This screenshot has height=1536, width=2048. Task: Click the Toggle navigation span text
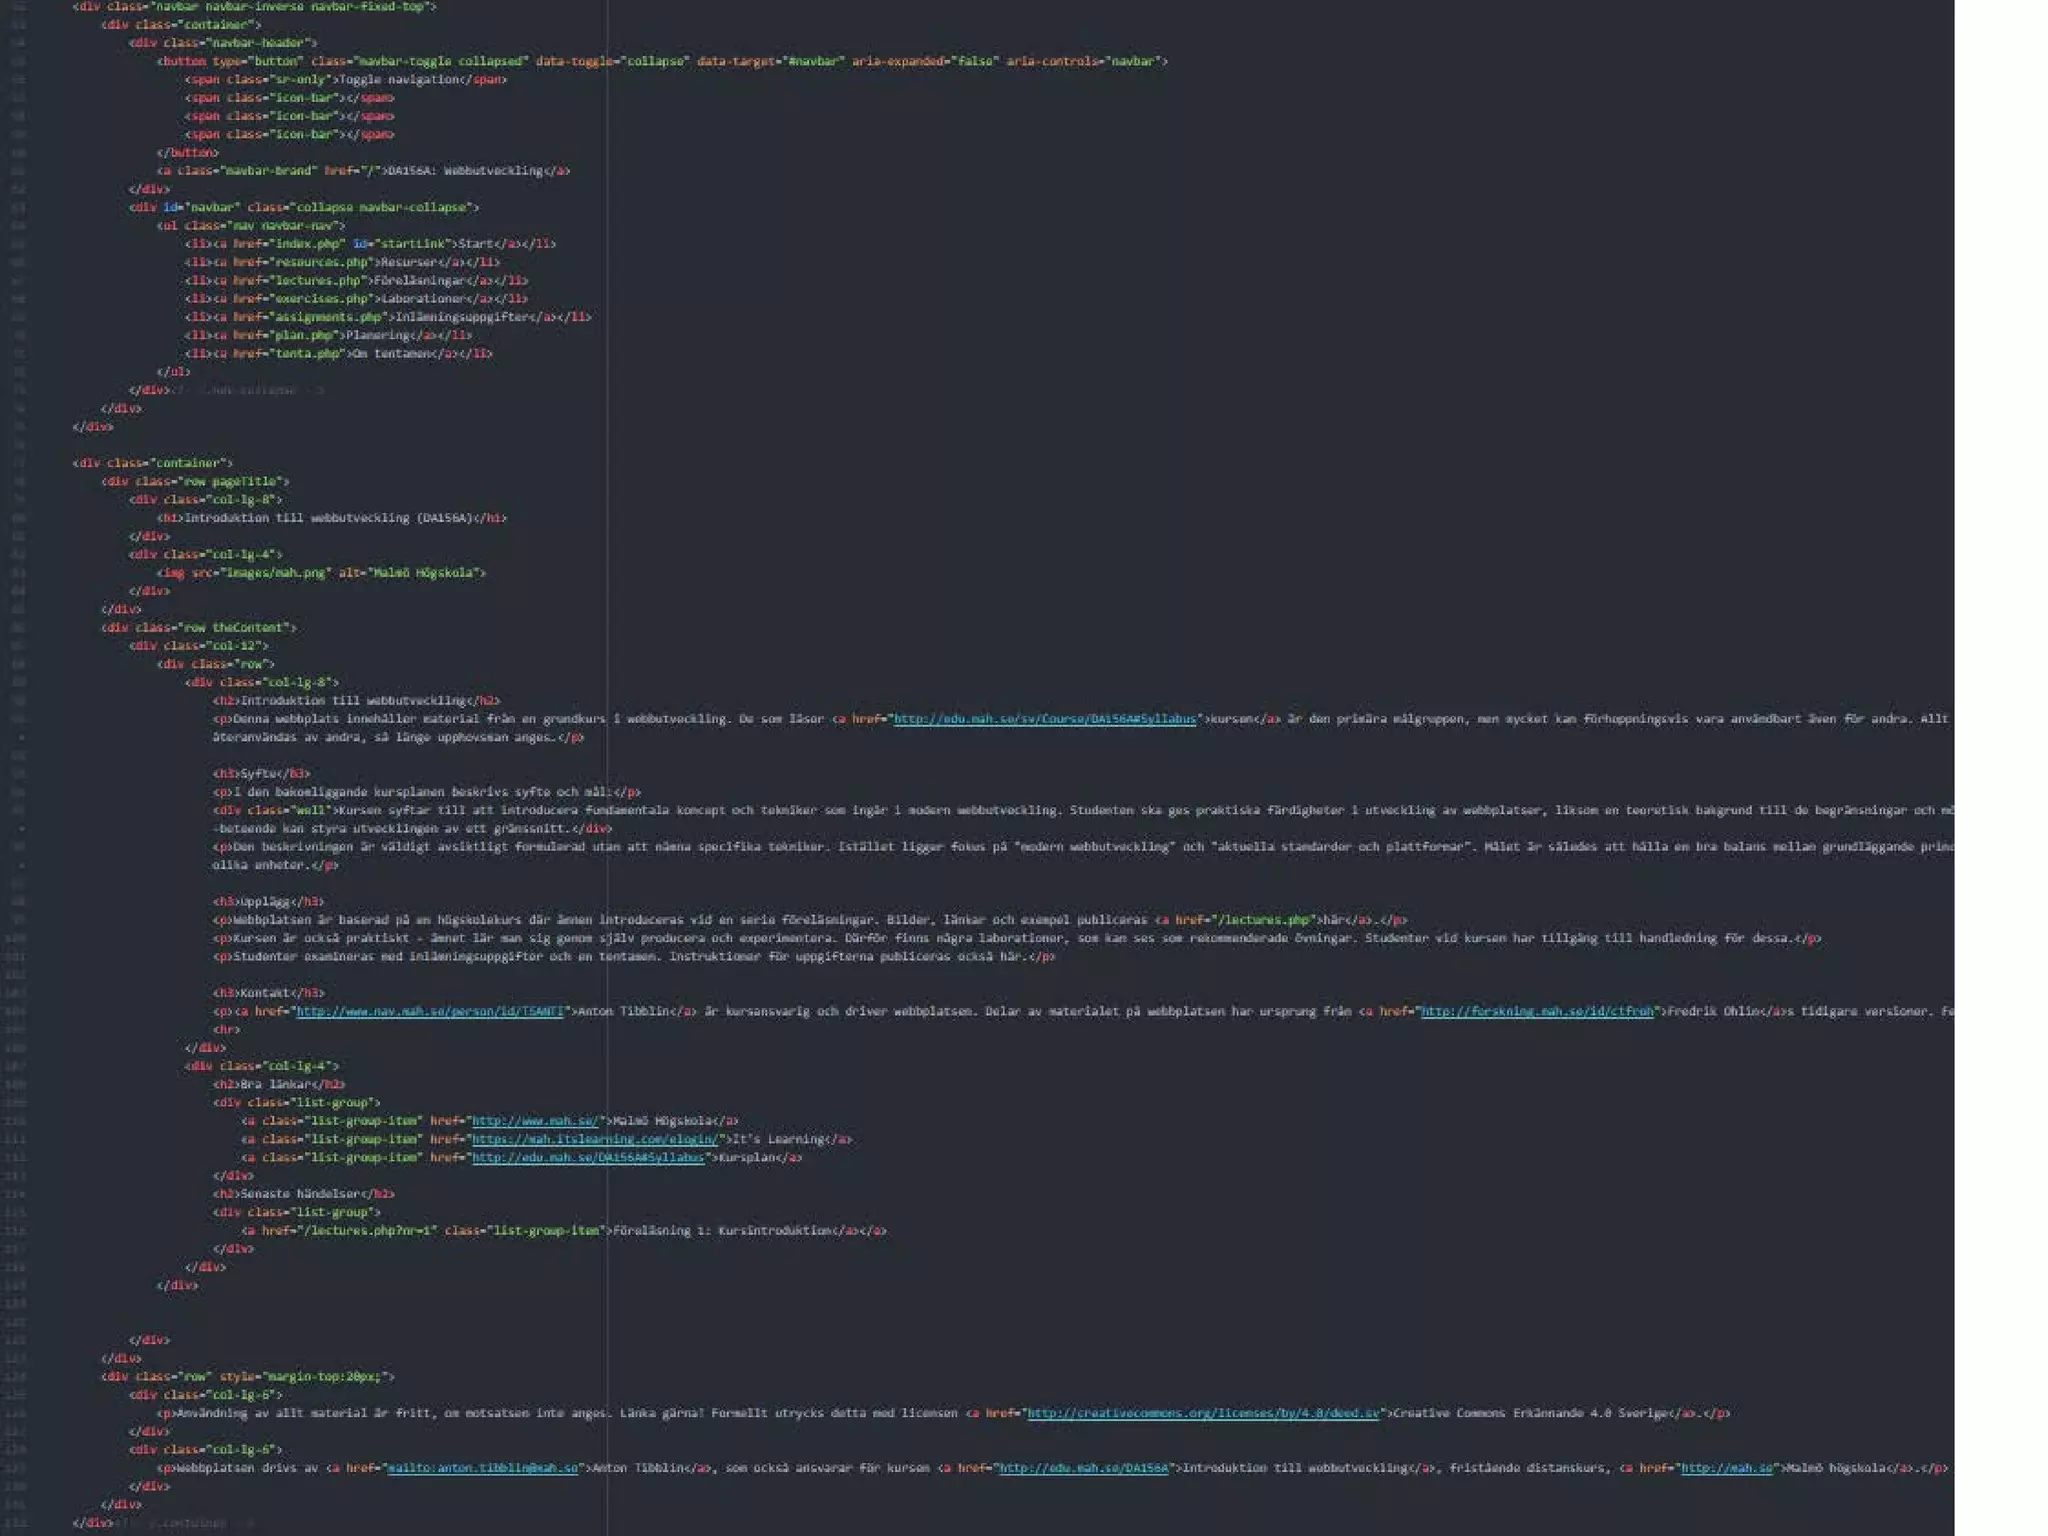(400, 80)
